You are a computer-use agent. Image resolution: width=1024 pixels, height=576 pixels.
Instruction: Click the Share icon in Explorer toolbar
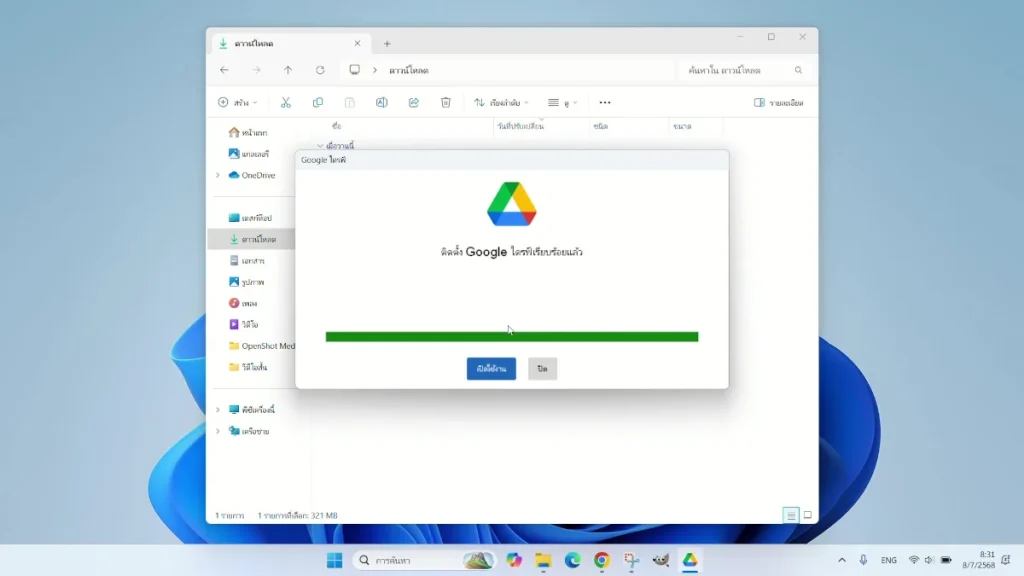point(413,102)
